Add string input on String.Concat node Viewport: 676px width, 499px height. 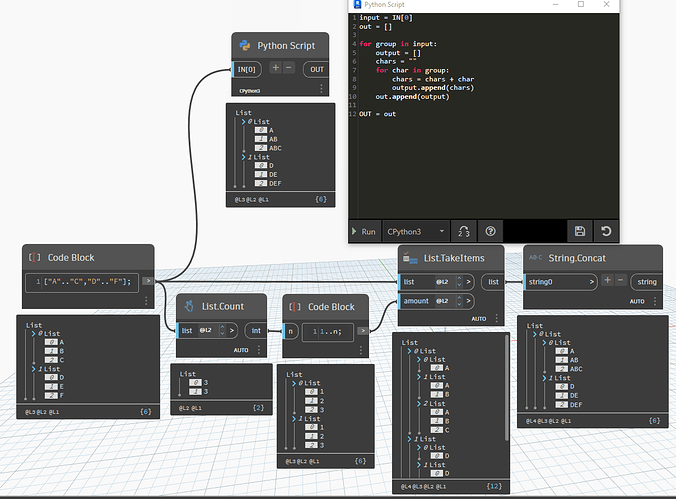pos(609,282)
